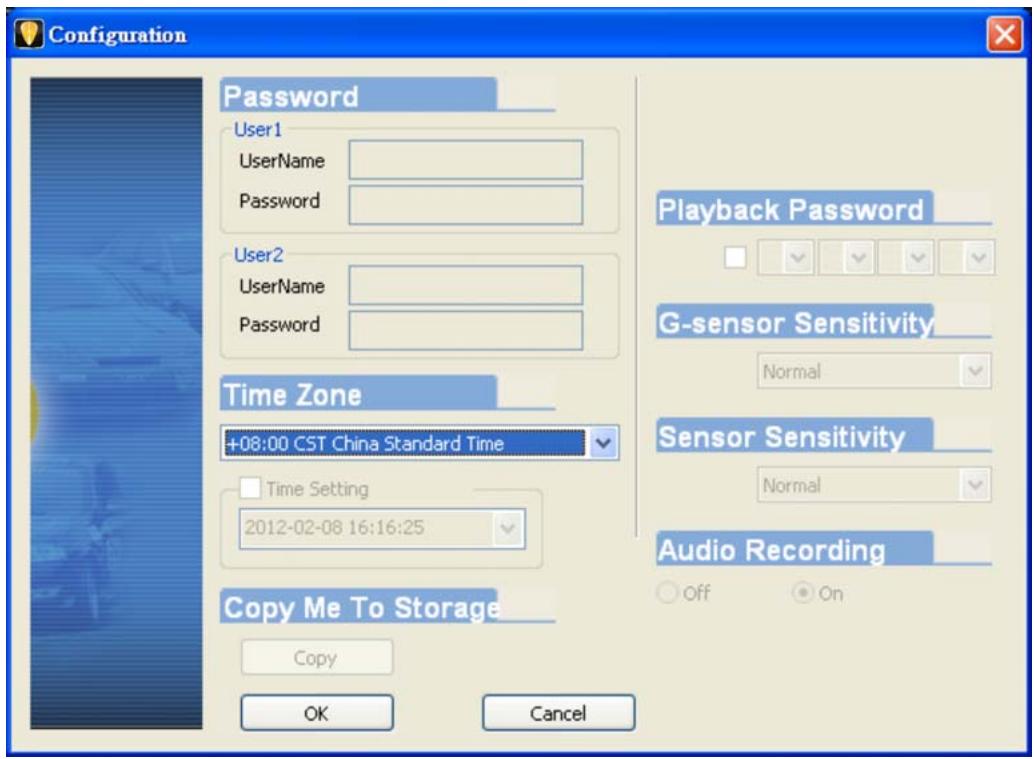Open the date-time picker dropdown 2012-02-08

[508, 528]
